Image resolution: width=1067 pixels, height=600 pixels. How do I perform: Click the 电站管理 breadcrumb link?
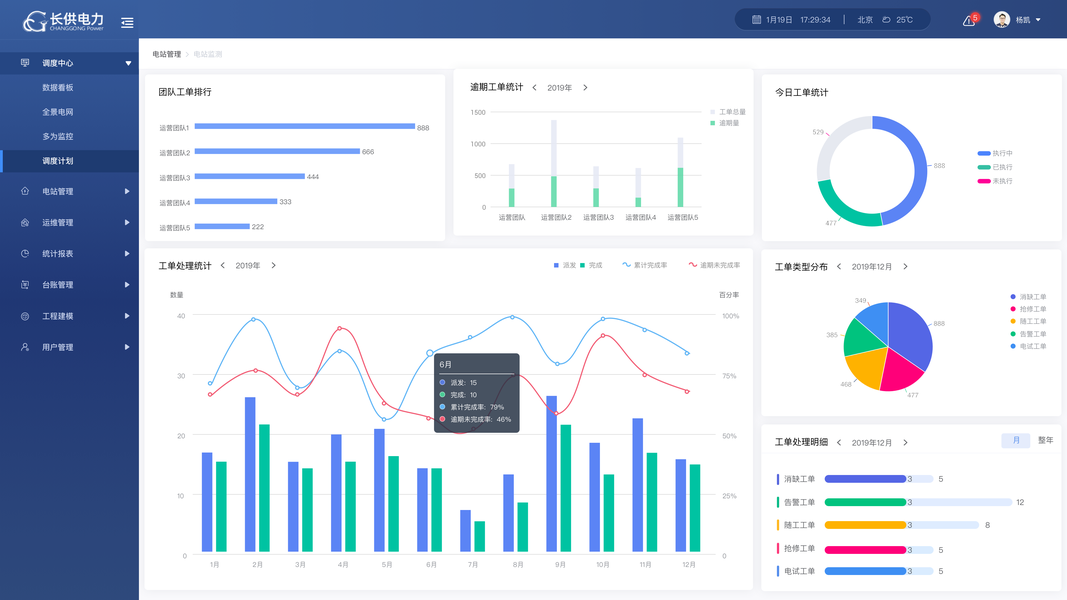click(x=166, y=54)
